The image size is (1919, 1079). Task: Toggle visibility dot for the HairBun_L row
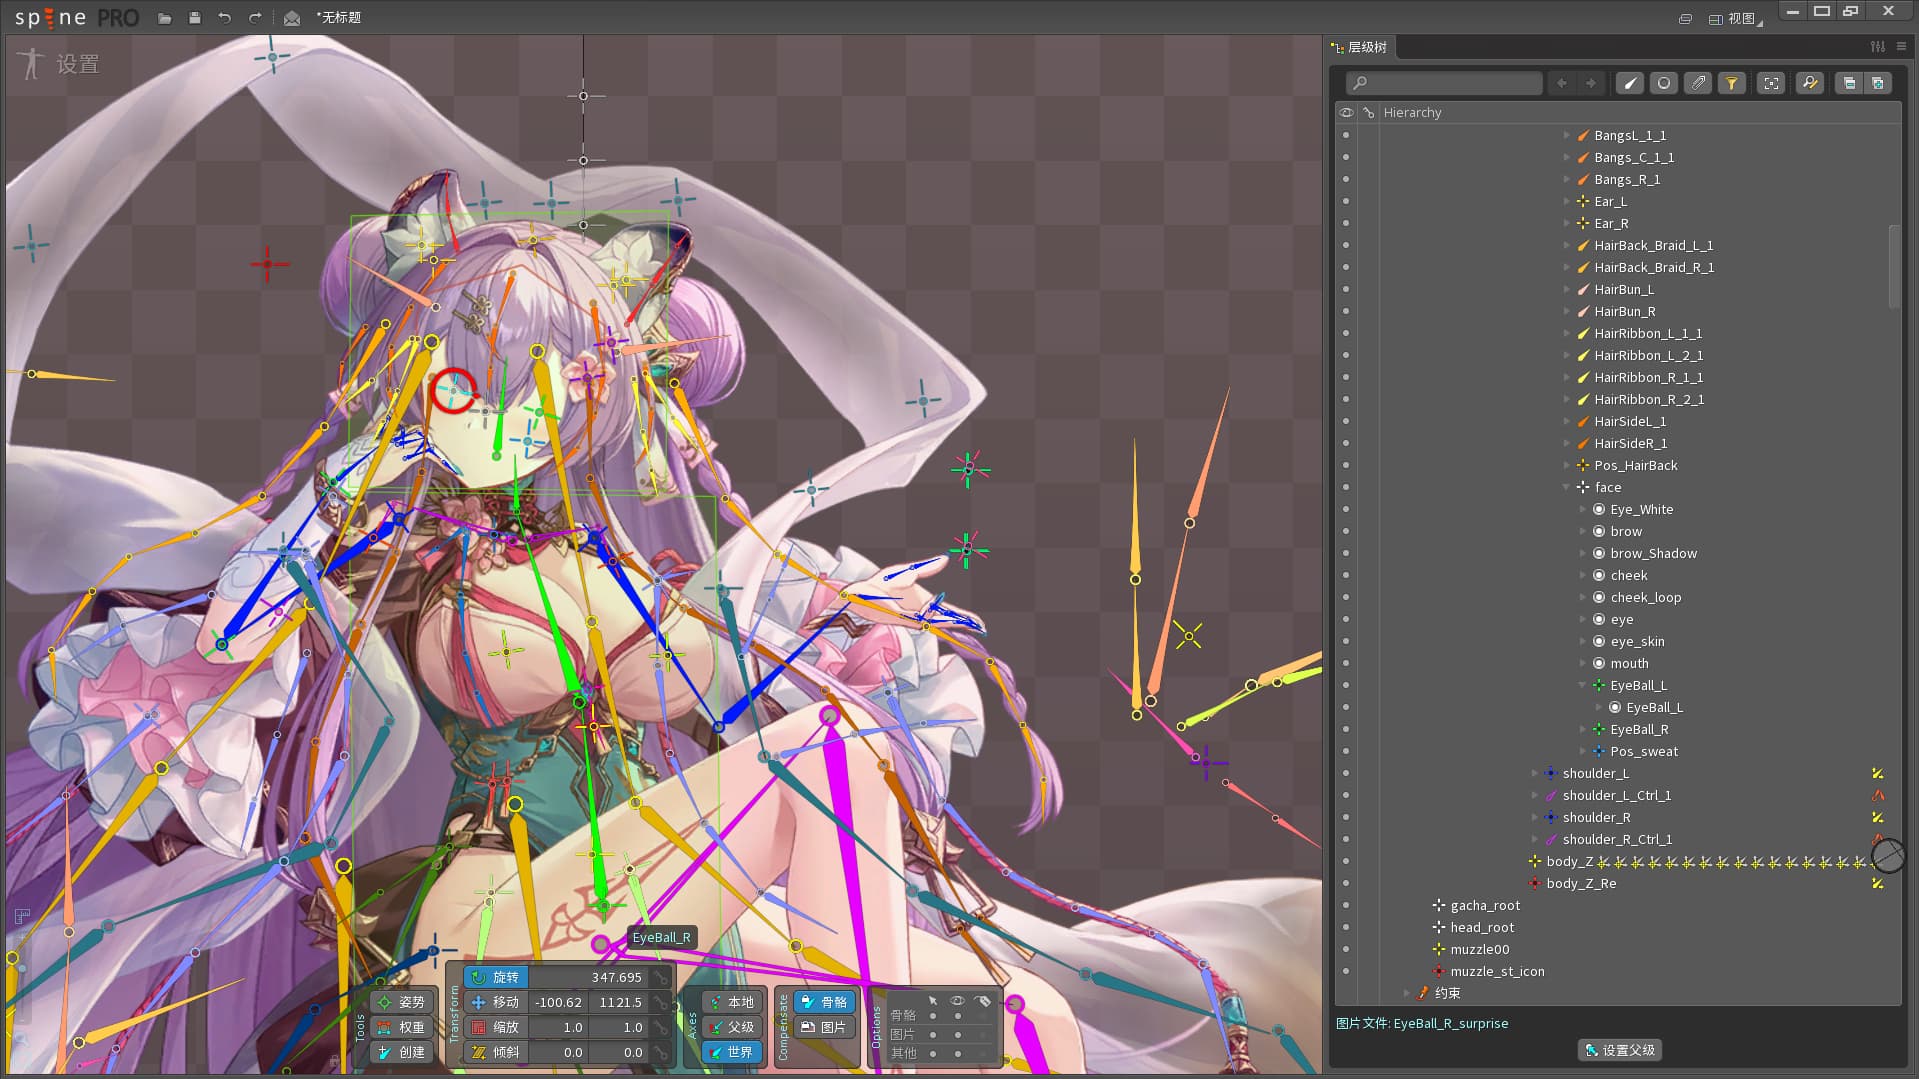point(1346,289)
